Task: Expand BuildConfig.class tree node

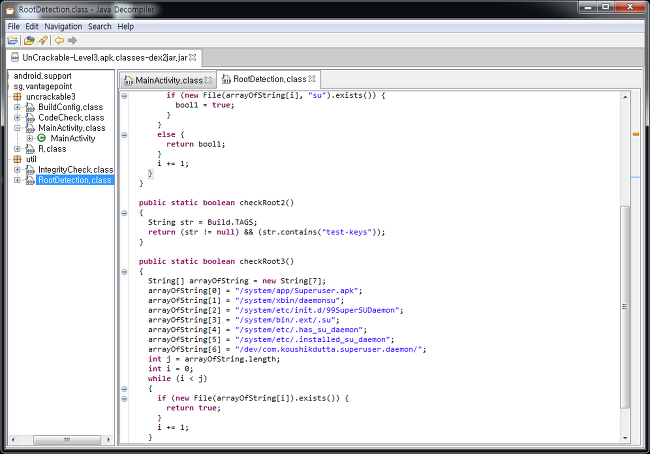Action: (x=17, y=107)
